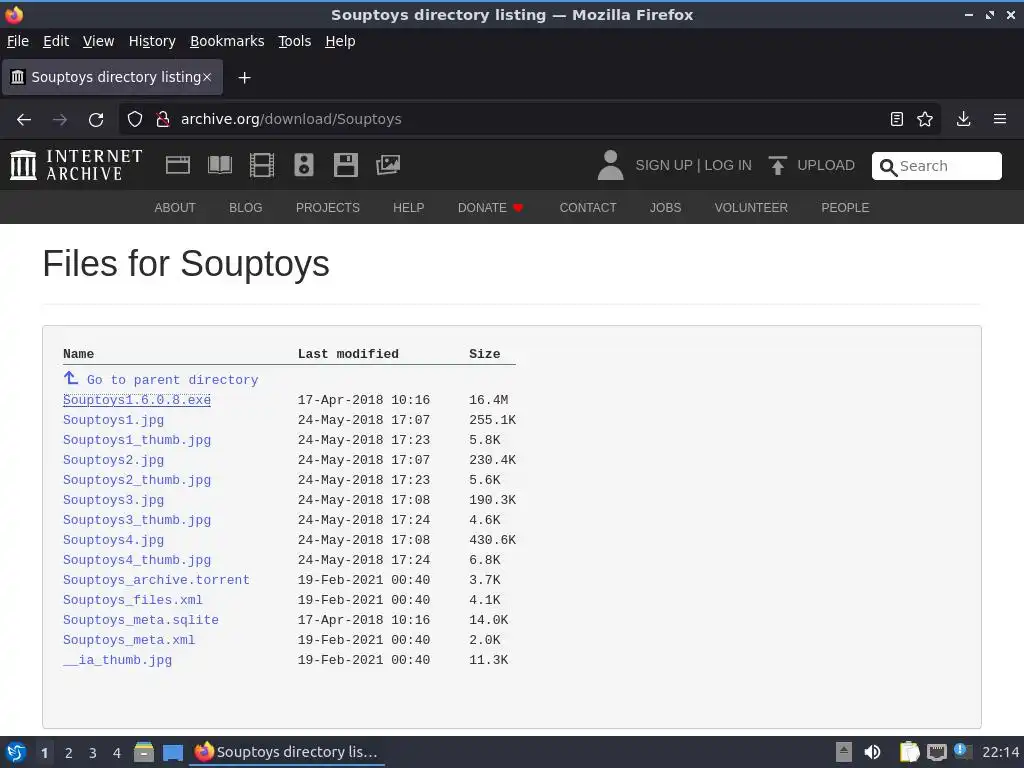Open the Video film icon
Viewport: 1024px width, 768px height.
[261, 165]
